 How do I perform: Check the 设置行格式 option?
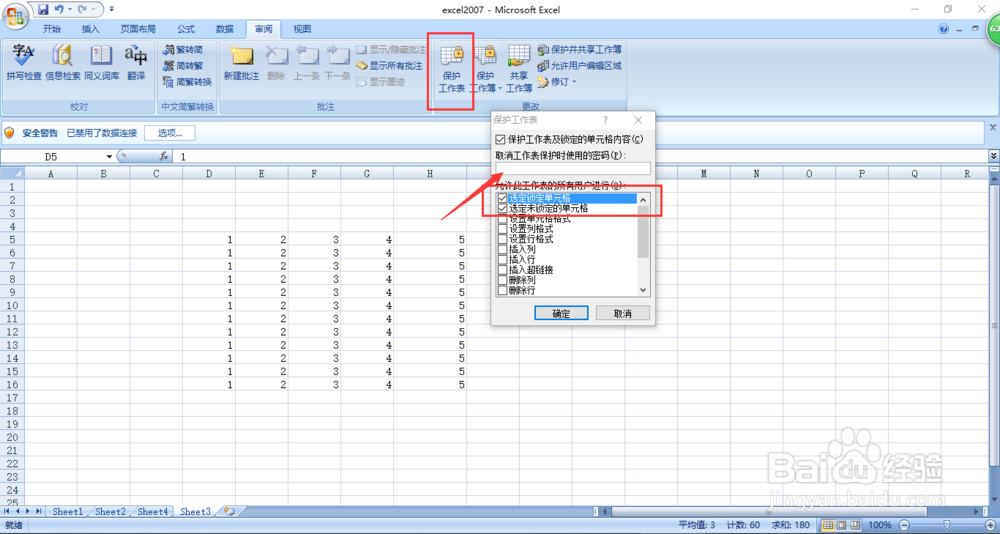coord(503,239)
